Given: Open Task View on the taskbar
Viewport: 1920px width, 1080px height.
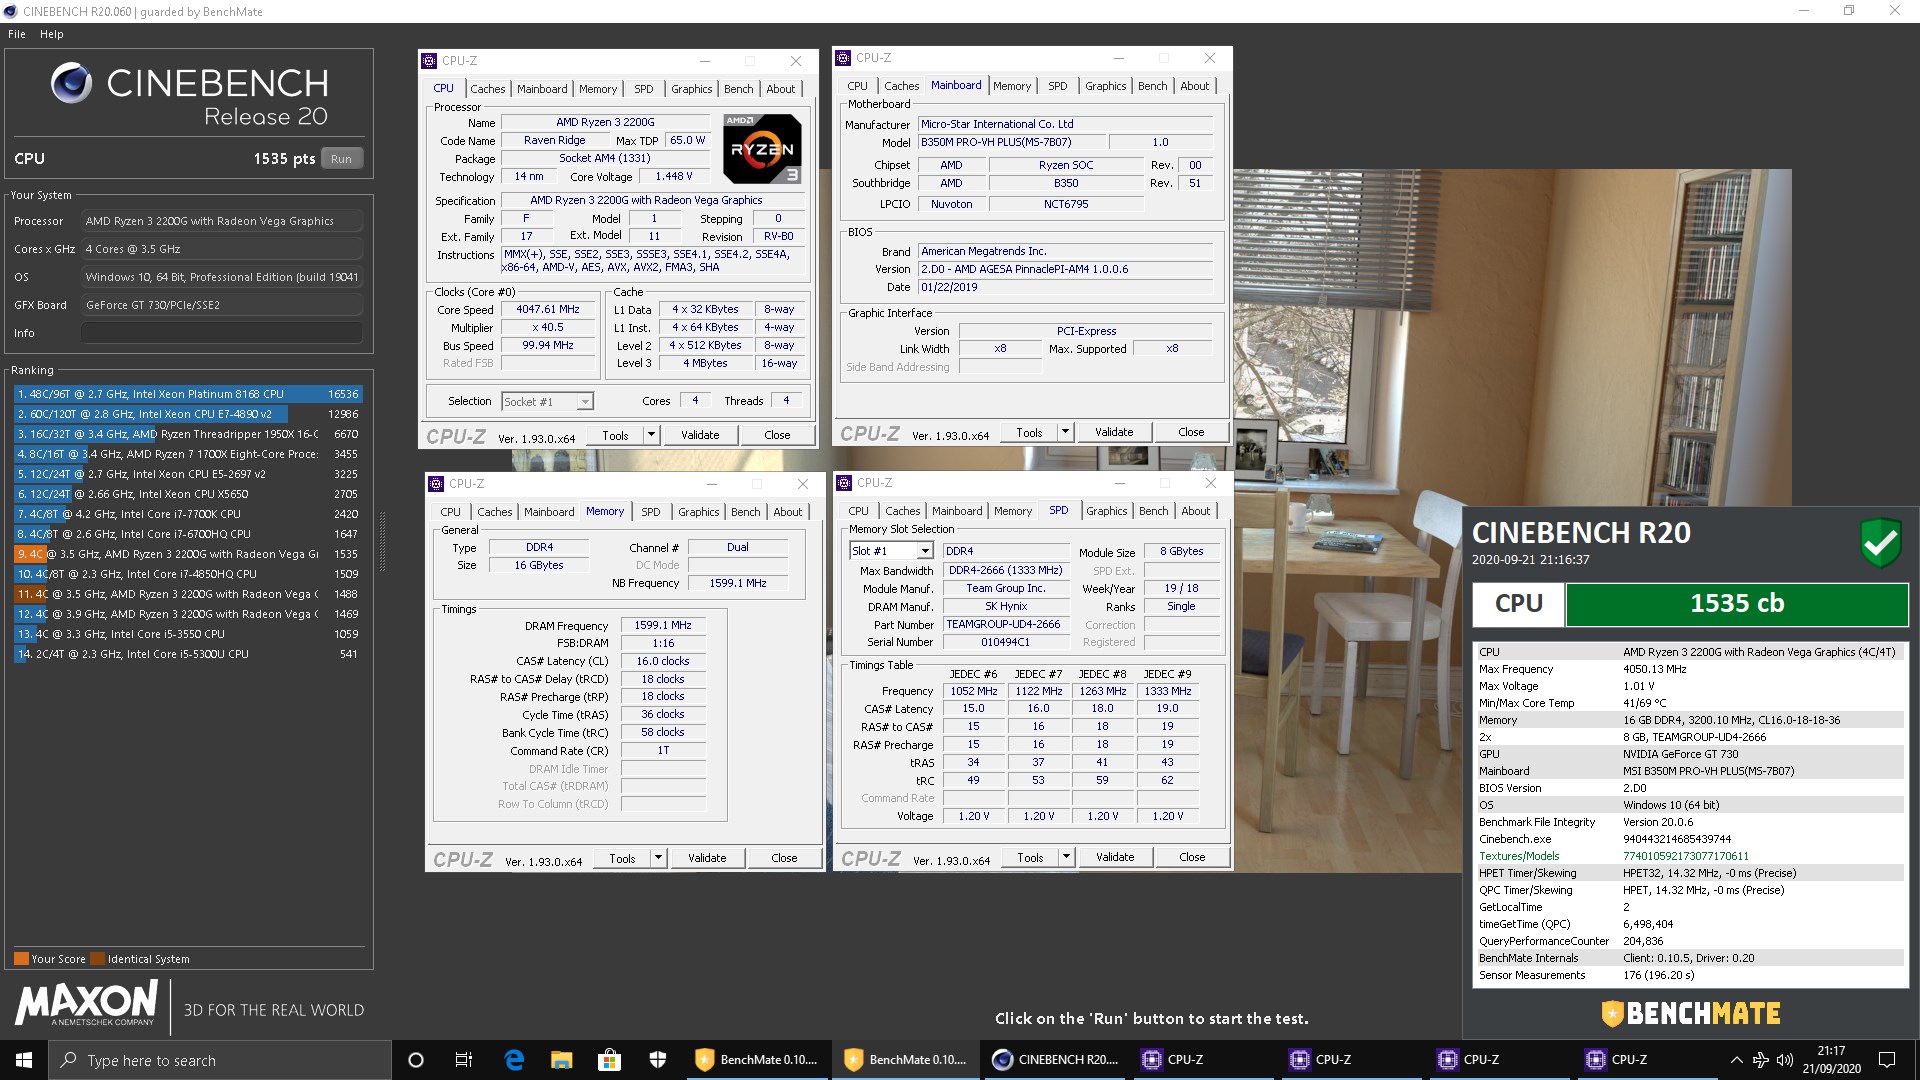Looking at the screenshot, I should pyautogui.click(x=464, y=1060).
